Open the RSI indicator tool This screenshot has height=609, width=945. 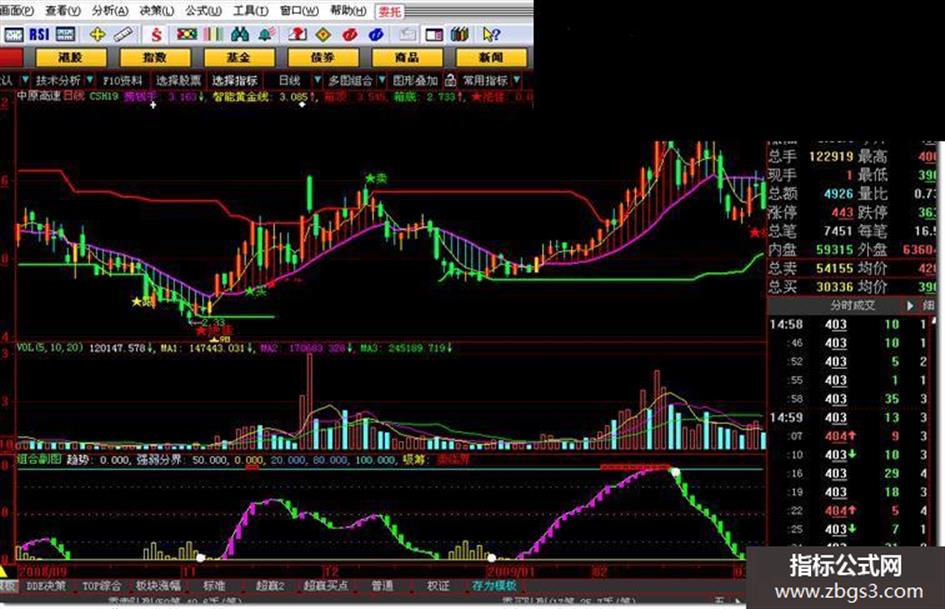click(x=39, y=34)
